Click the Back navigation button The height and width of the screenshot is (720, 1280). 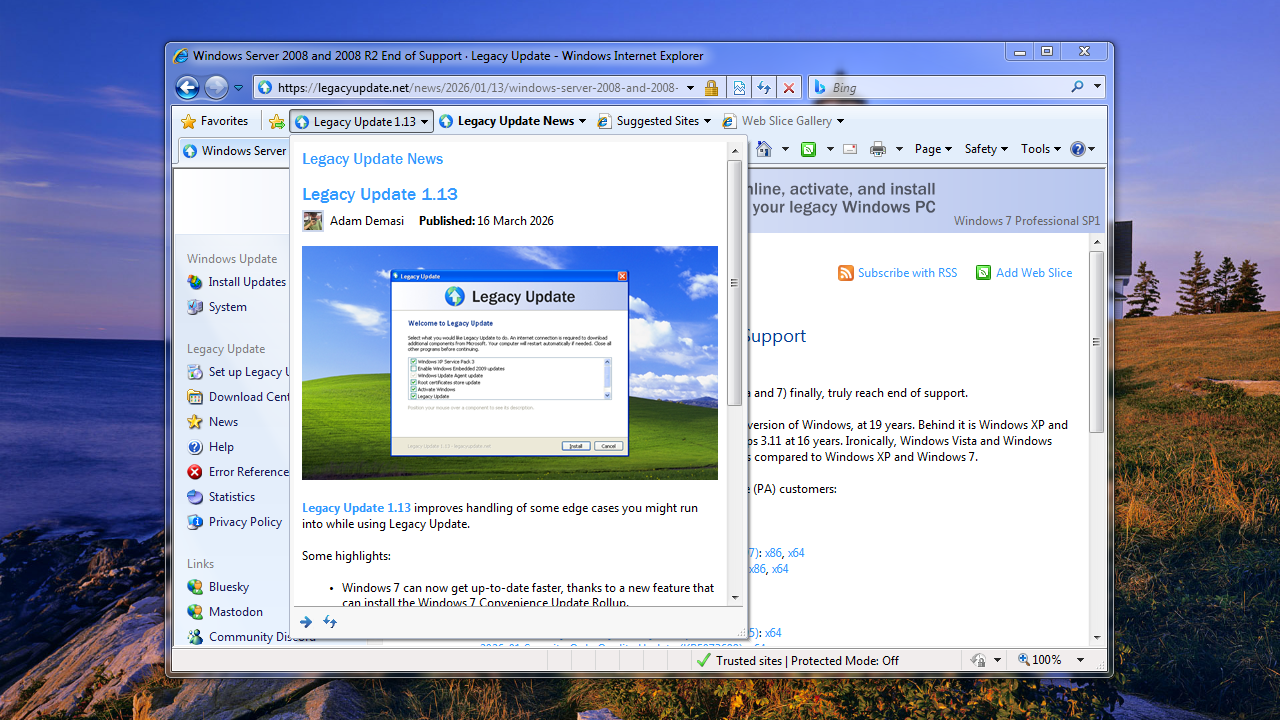187,88
